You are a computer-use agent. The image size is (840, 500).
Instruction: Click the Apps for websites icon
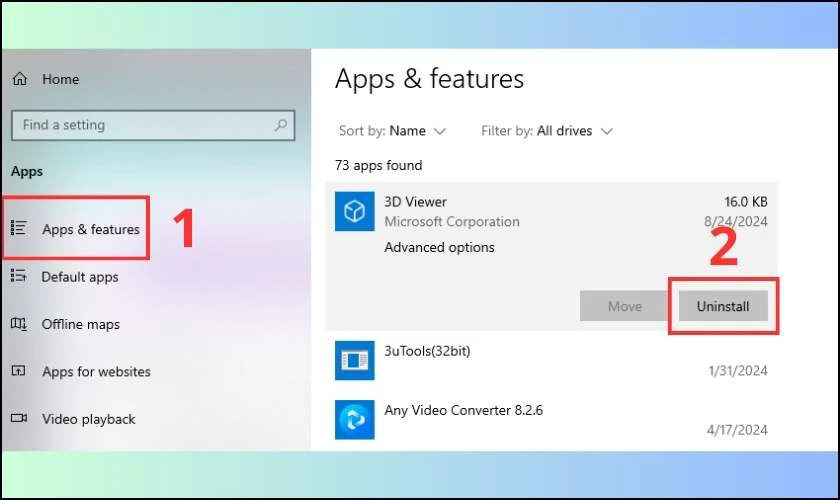18,370
